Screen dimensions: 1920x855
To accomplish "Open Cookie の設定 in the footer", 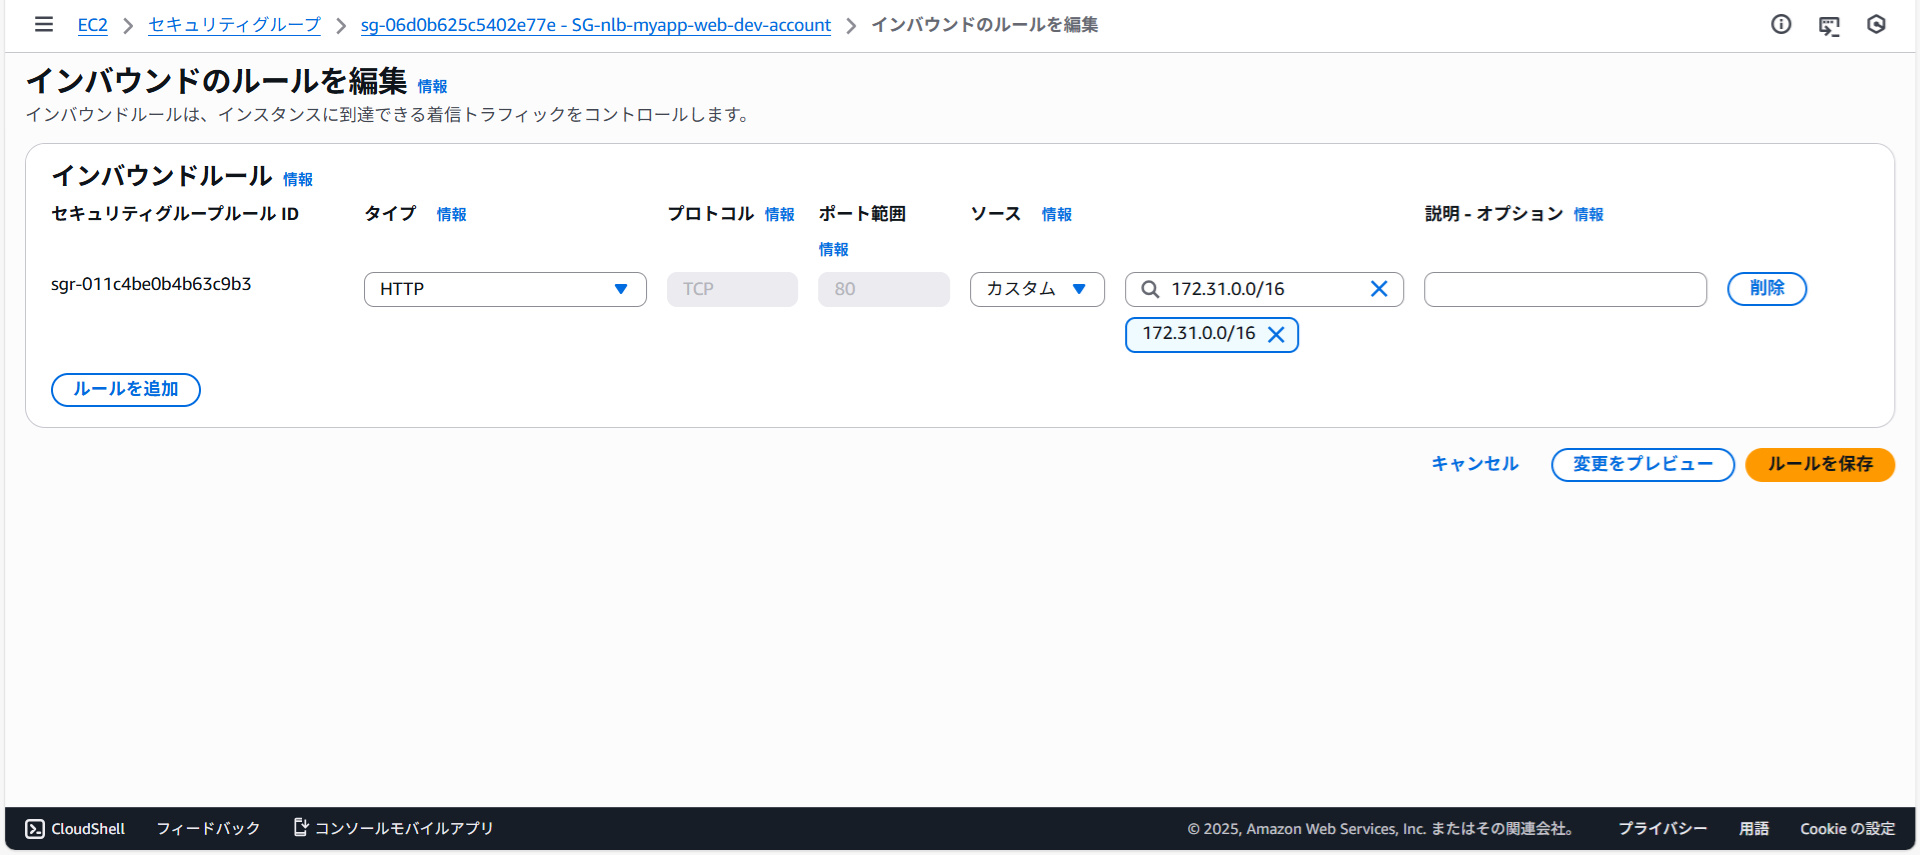I will [x=1847, y=828].
